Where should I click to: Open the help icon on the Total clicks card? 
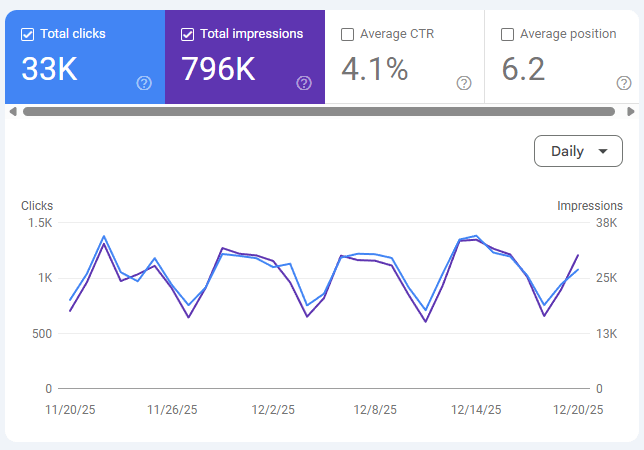[144, 83]
